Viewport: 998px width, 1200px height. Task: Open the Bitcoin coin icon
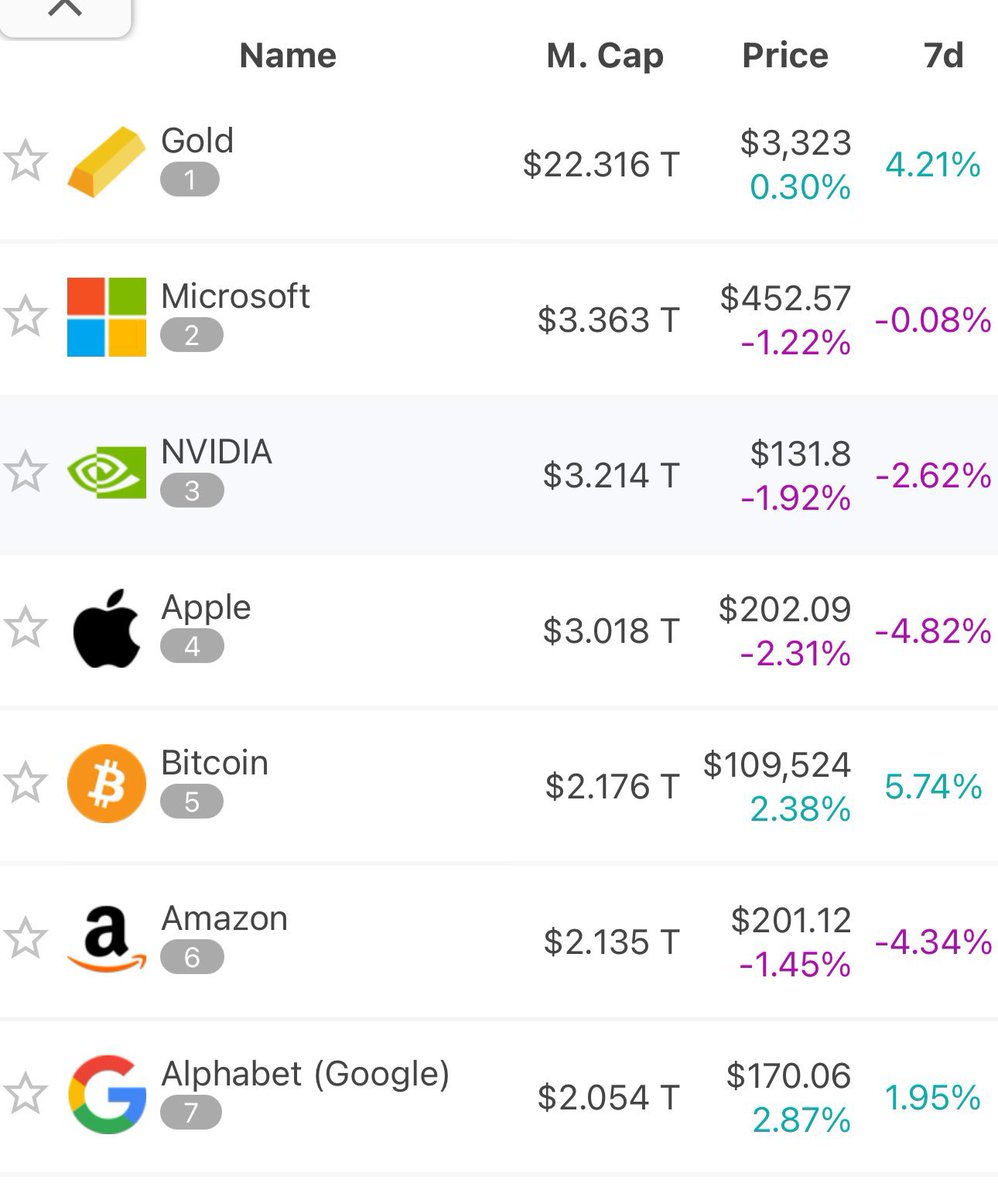[x=106, y=783]
